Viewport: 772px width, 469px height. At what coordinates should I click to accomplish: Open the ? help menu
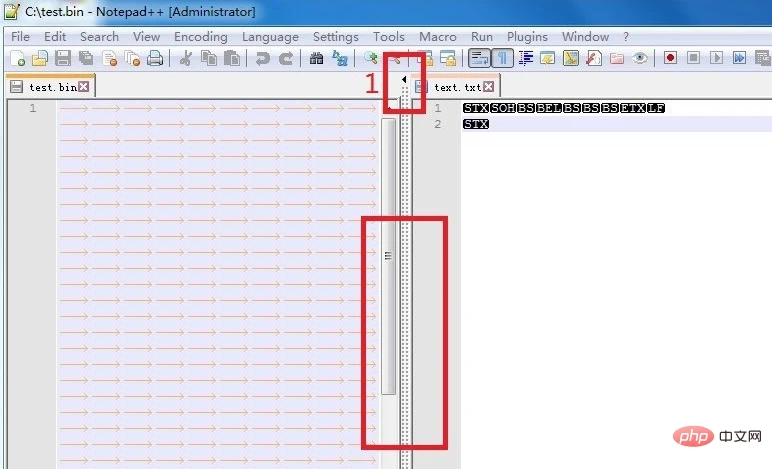(x=626, y=36)
